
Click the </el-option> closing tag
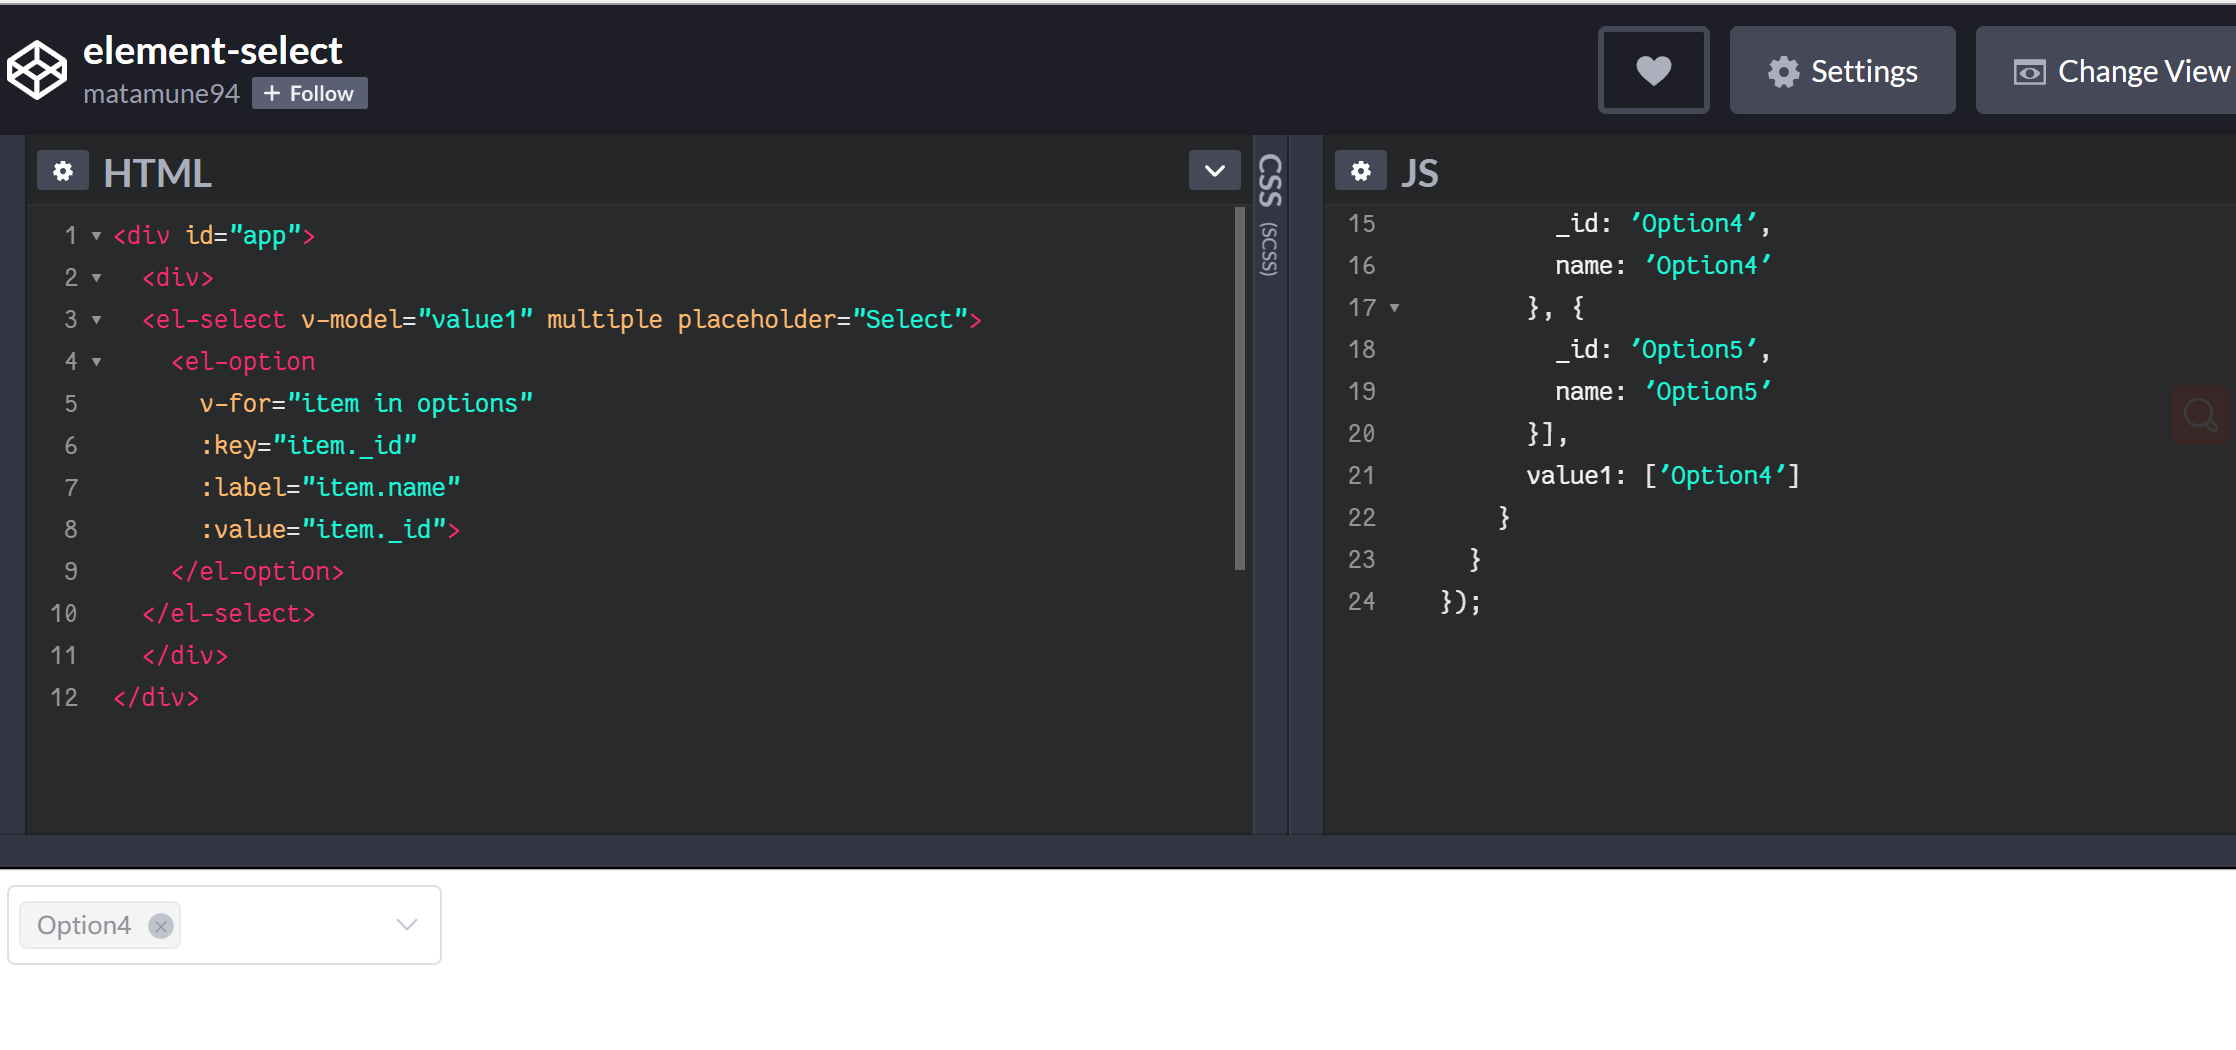257,572
